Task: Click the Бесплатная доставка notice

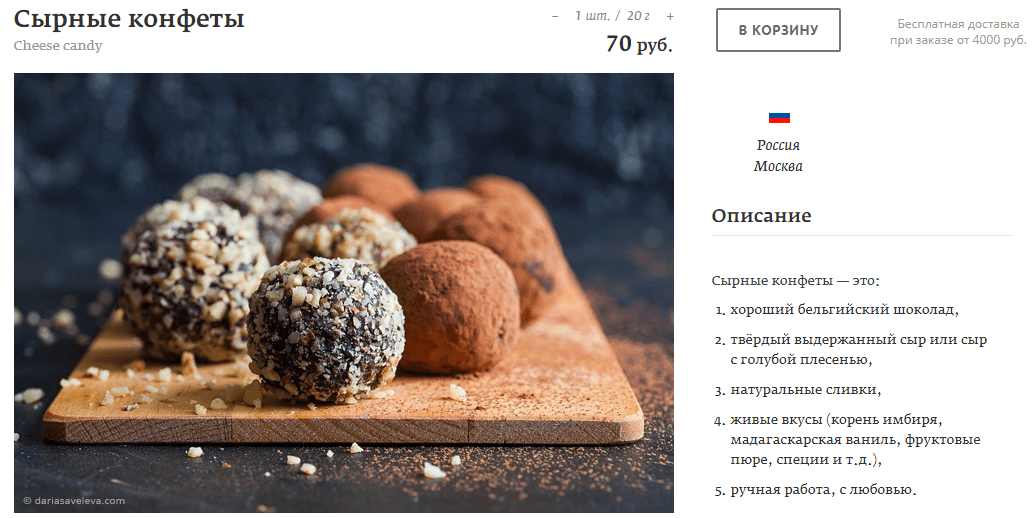Action: coord(958,32)
